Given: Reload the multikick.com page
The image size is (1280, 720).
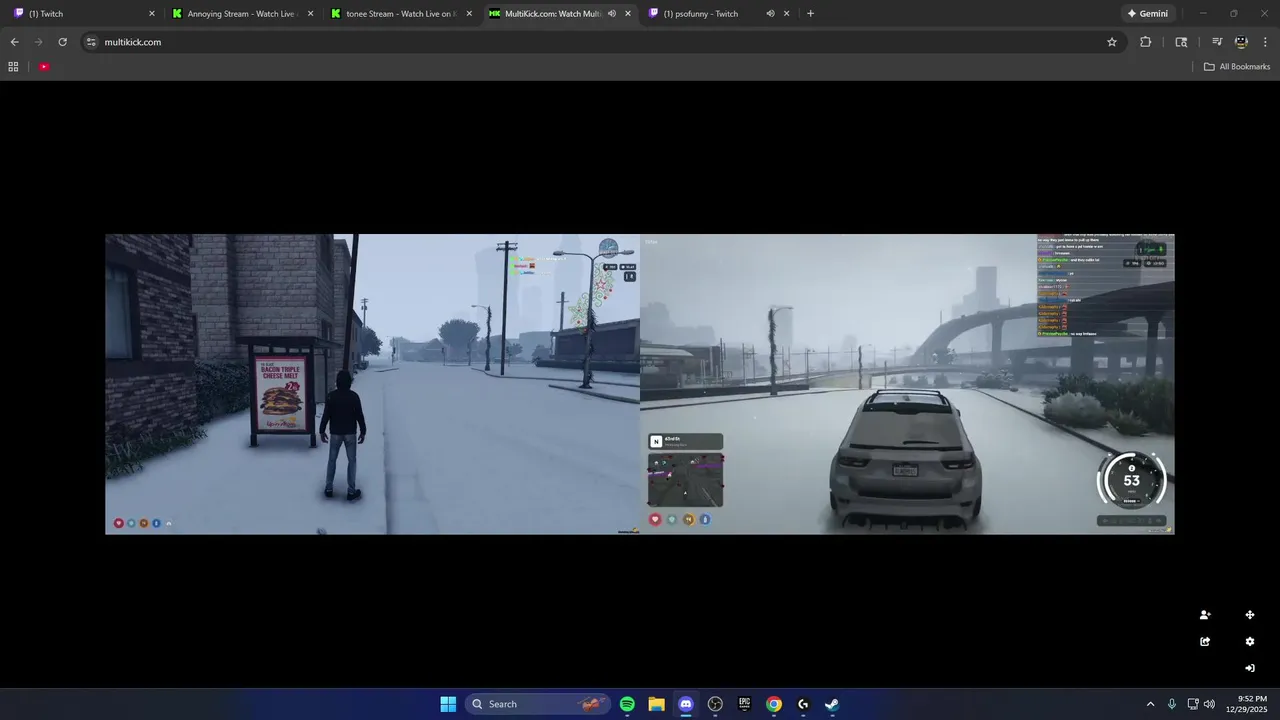Looking at the screenshot, I should [62, 42].
